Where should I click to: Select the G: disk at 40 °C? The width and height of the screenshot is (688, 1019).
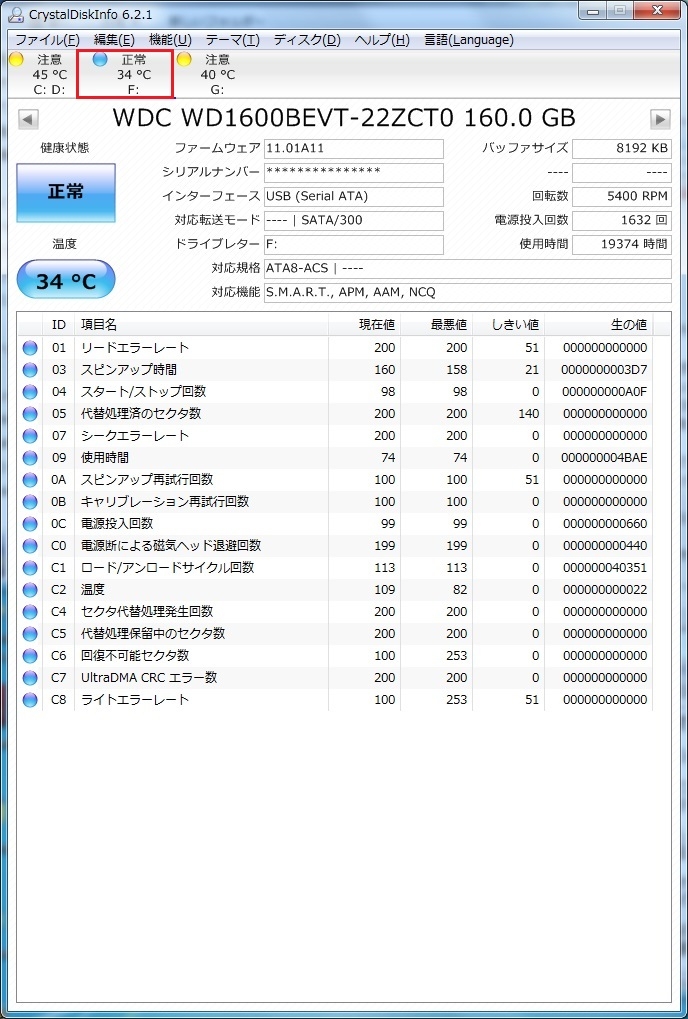point(209,74)
